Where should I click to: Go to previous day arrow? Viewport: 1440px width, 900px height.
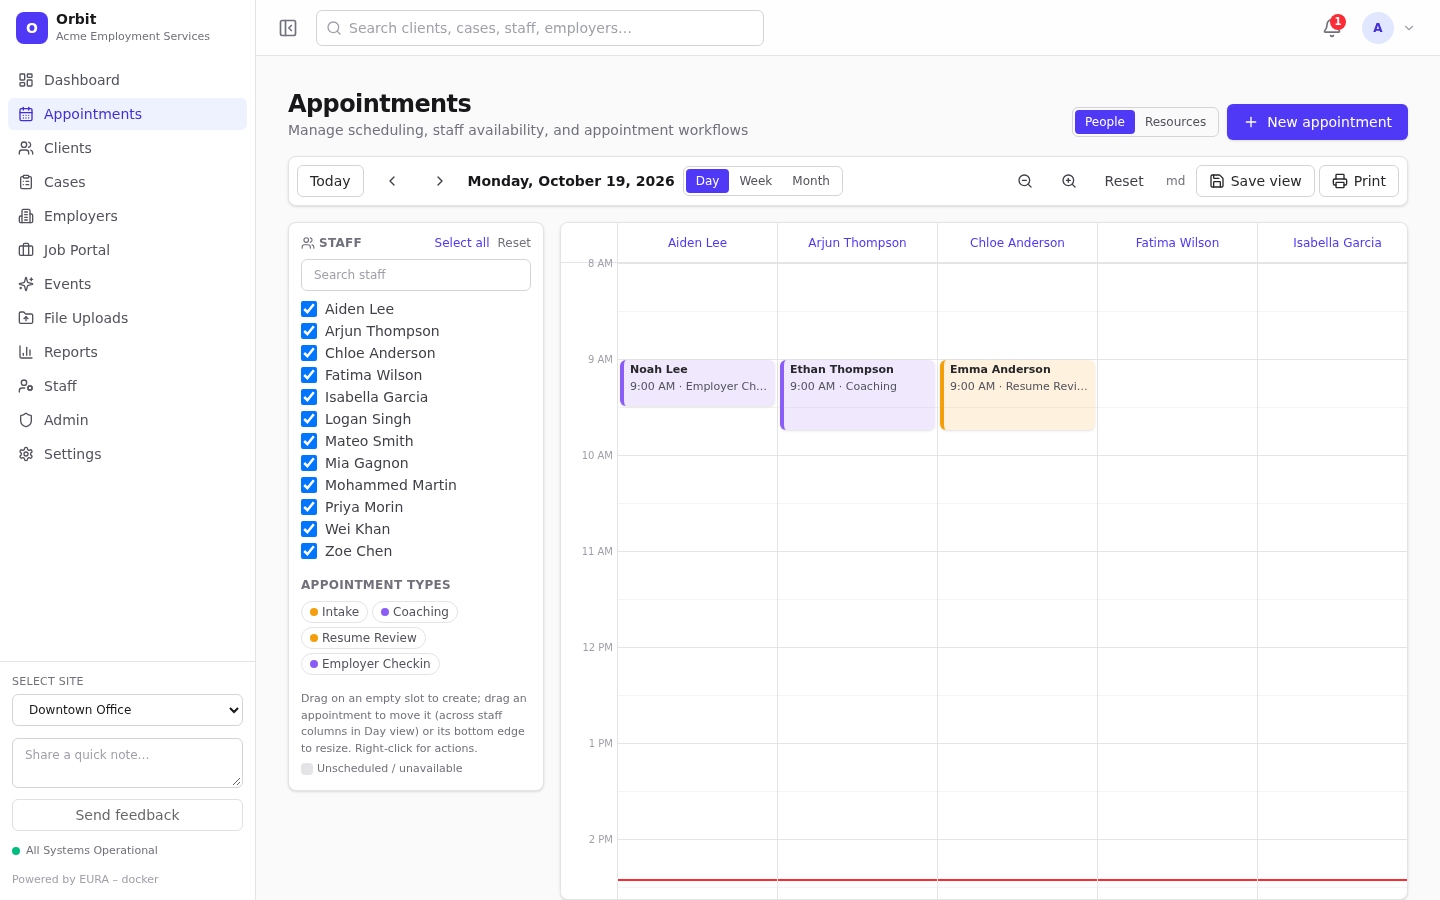pyautogui.click(x=393, y=181)
